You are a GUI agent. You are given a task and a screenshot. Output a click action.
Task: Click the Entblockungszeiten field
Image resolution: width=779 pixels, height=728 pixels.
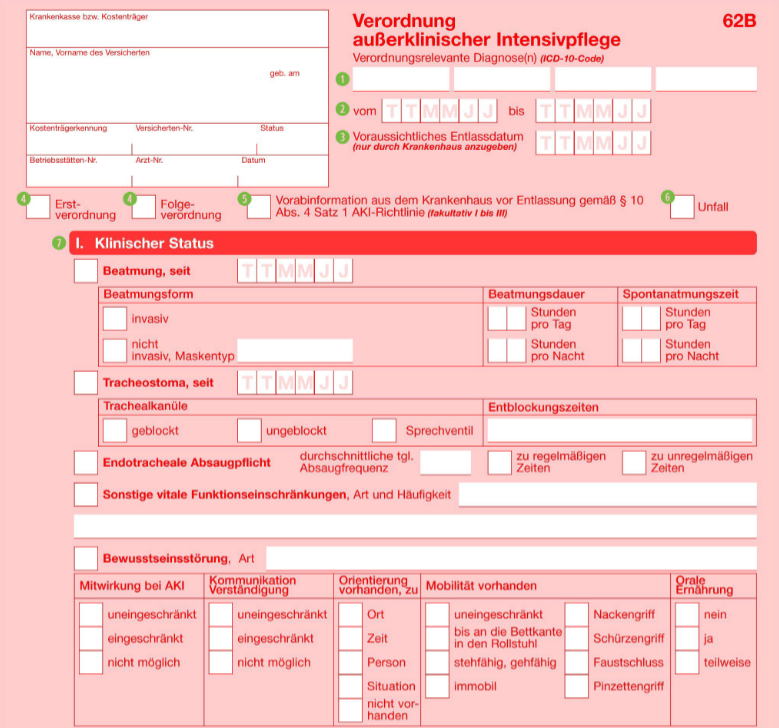[620, 430]
